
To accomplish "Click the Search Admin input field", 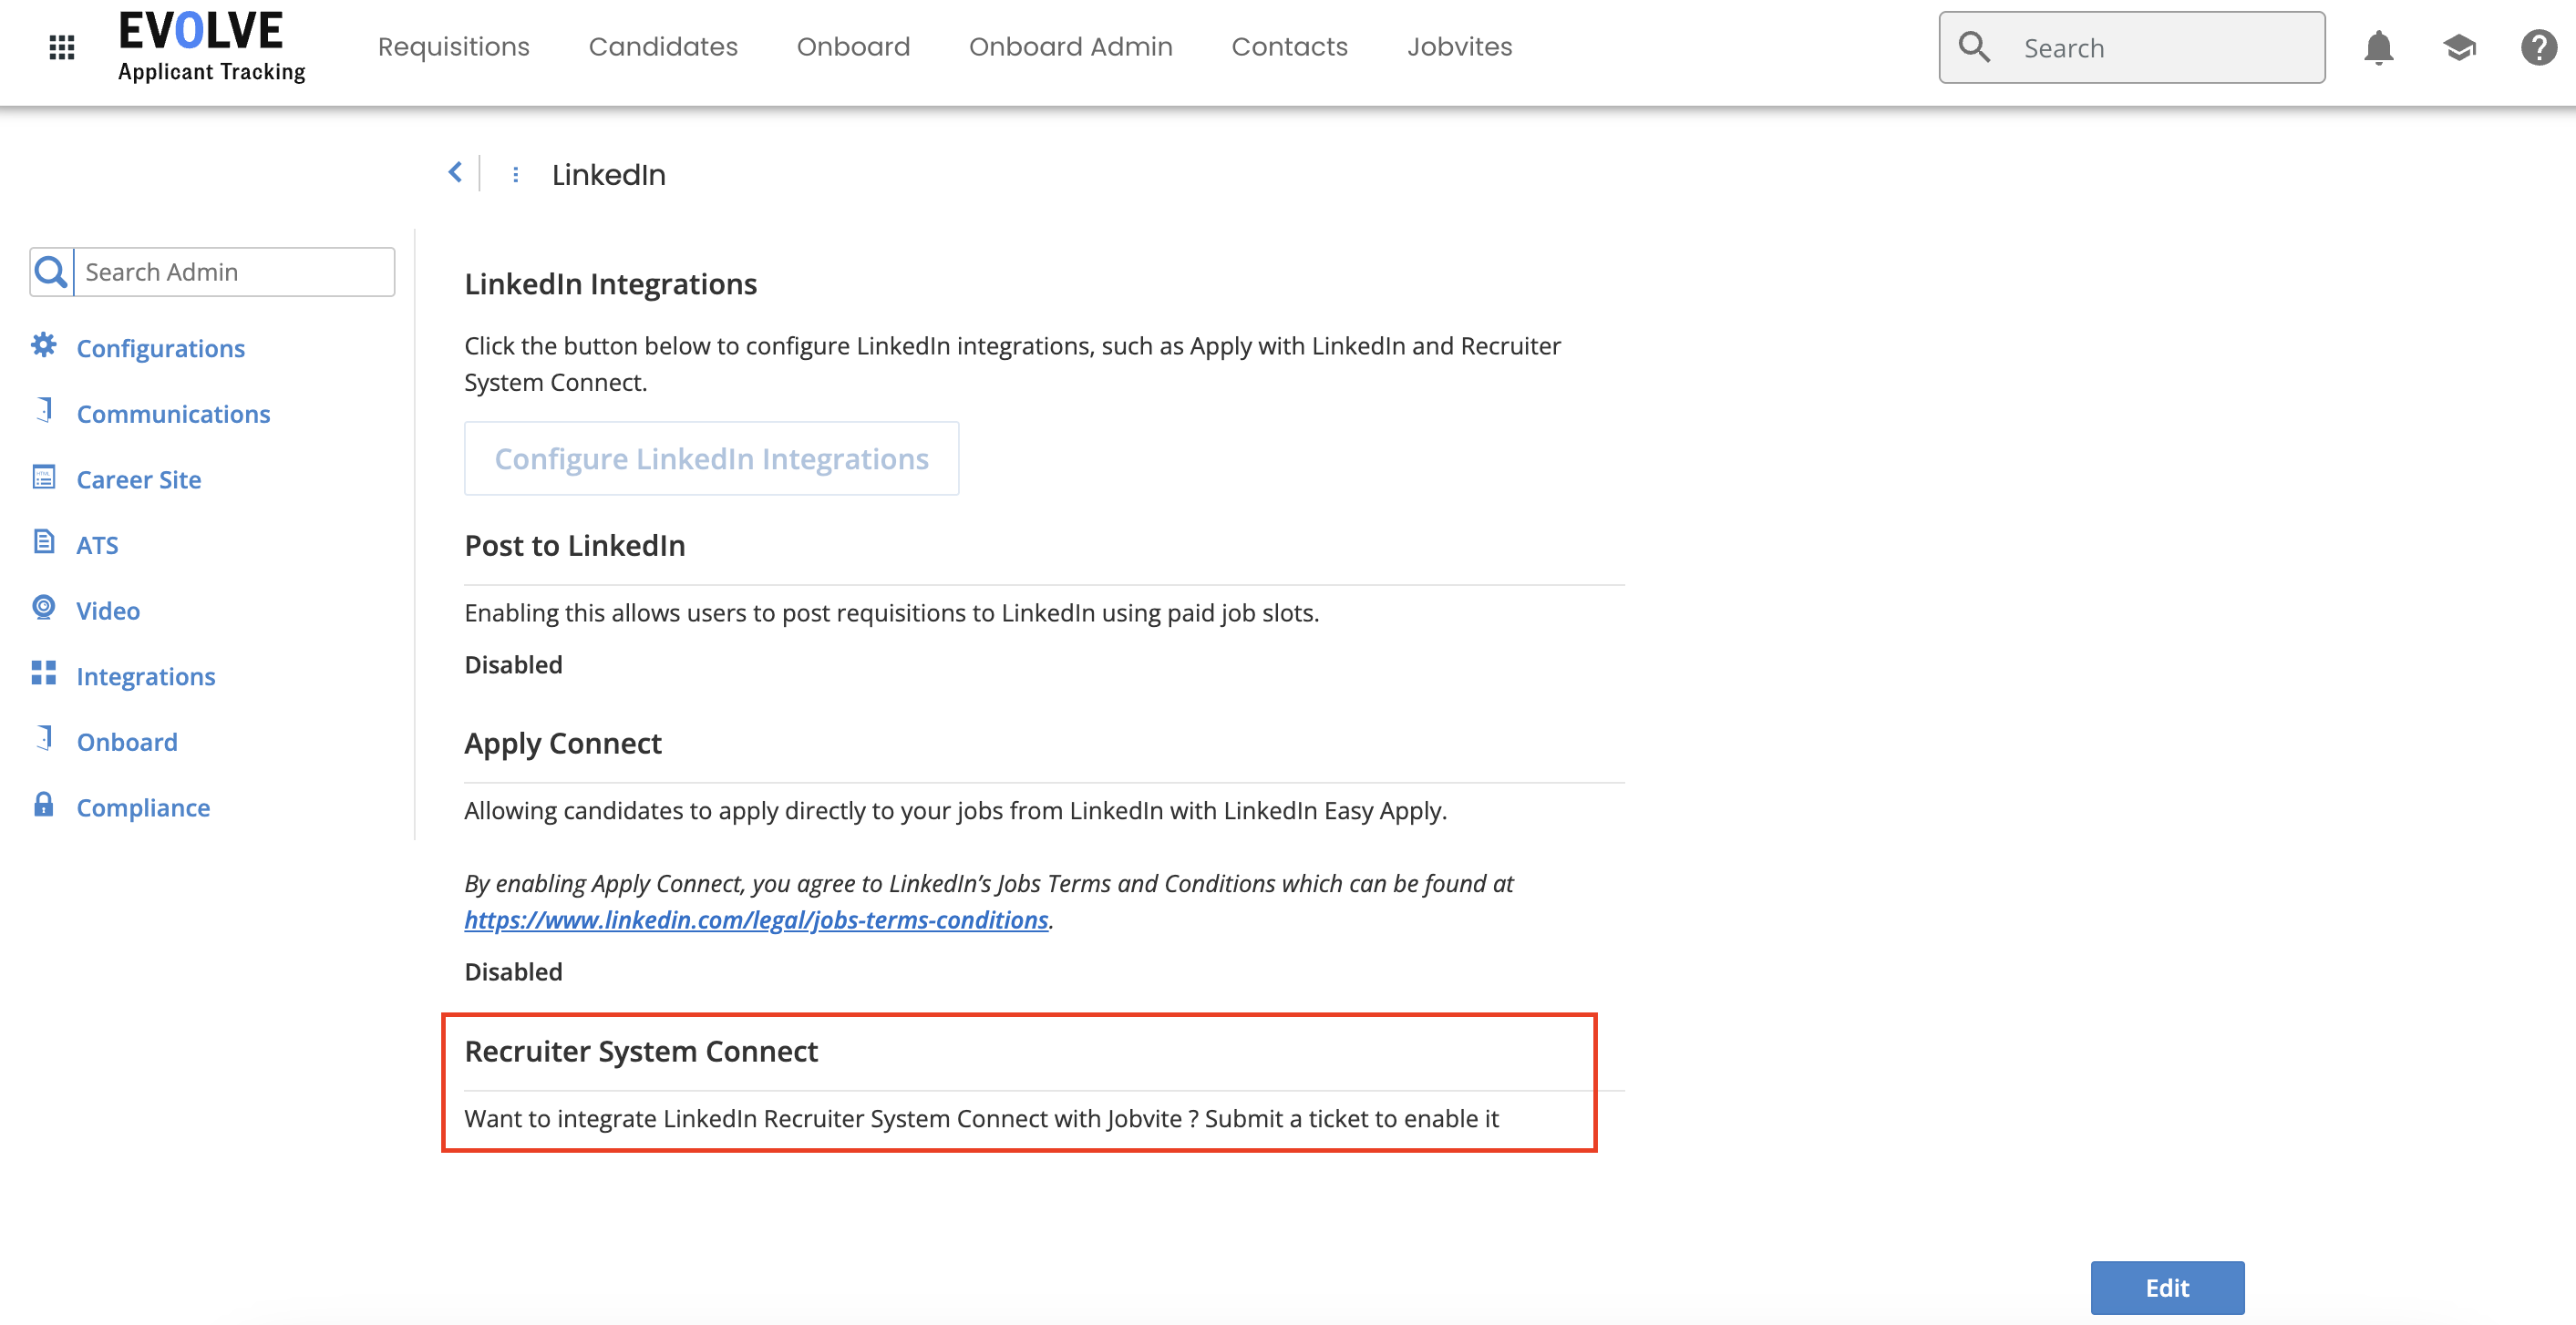I will 234,271.
